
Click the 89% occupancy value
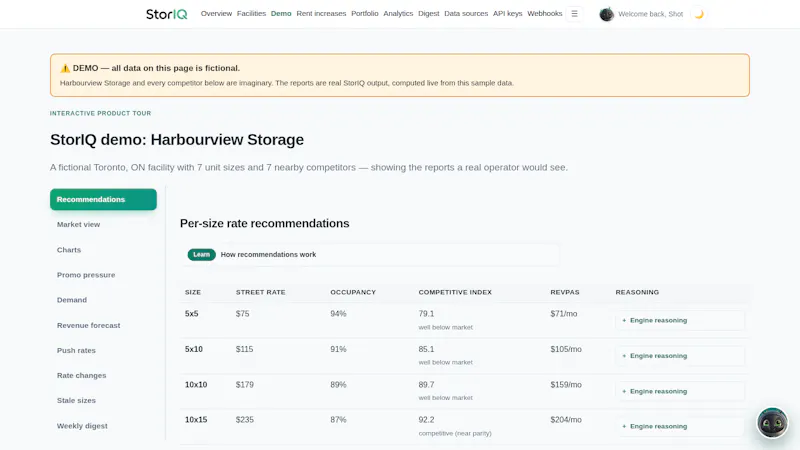click(x=338, y=385)
